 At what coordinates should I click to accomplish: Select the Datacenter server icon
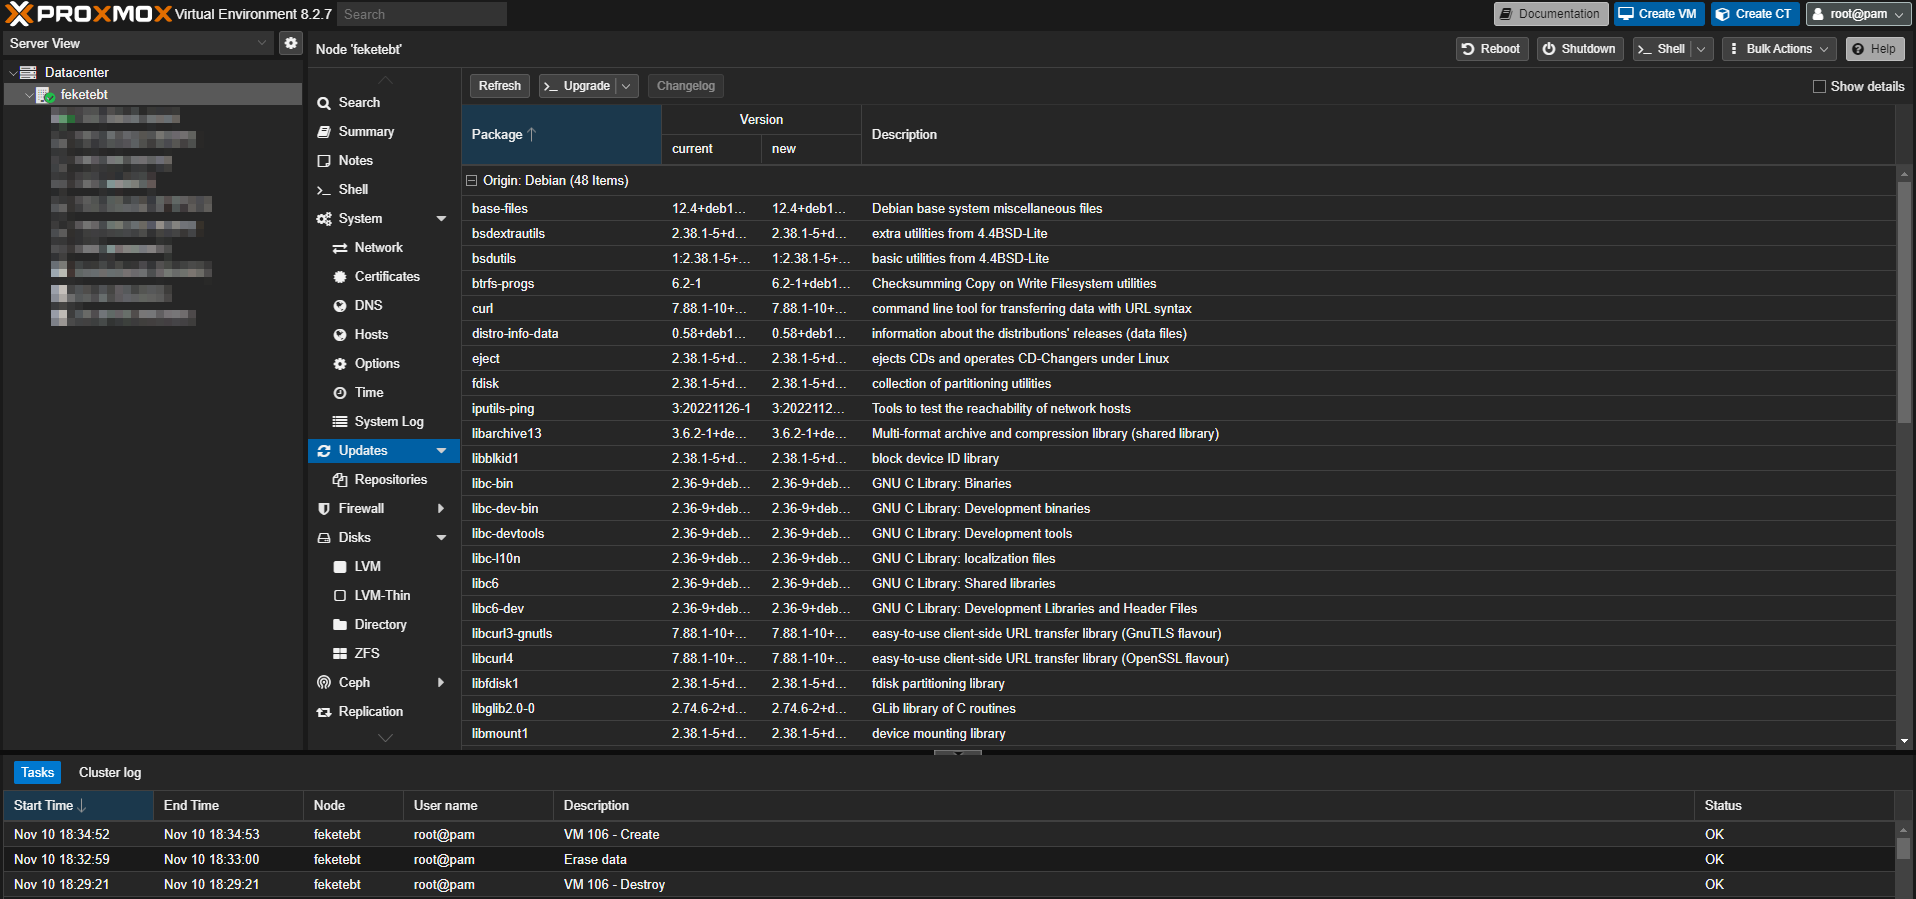[x=28, y=72]
